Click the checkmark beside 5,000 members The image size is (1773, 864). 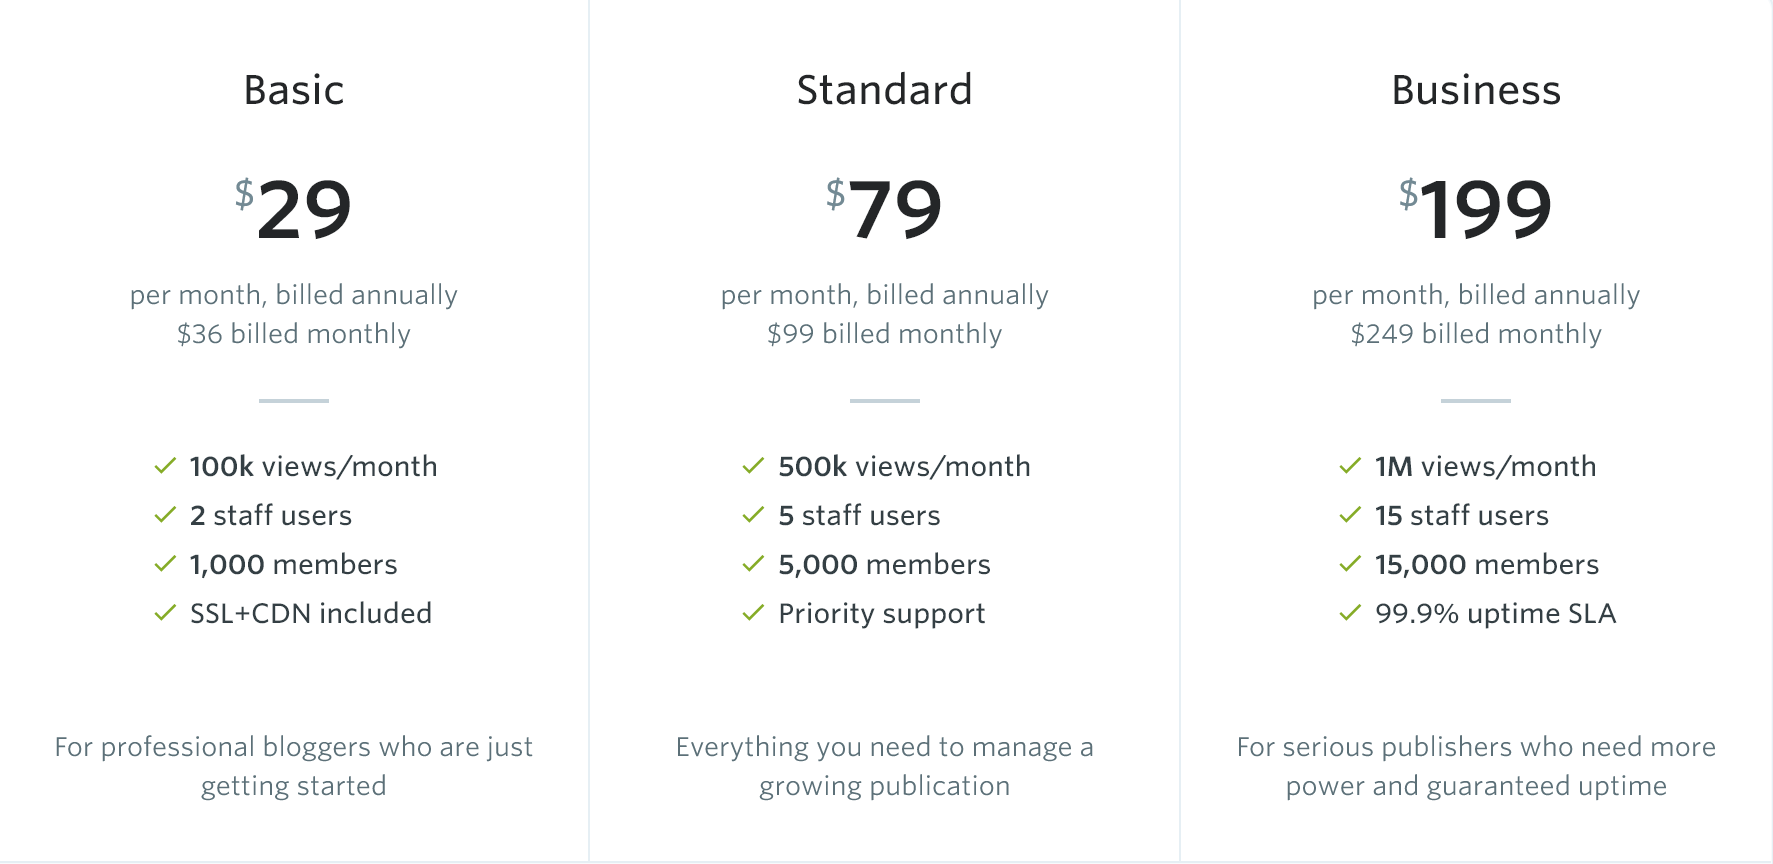click(x=753, y=564)
